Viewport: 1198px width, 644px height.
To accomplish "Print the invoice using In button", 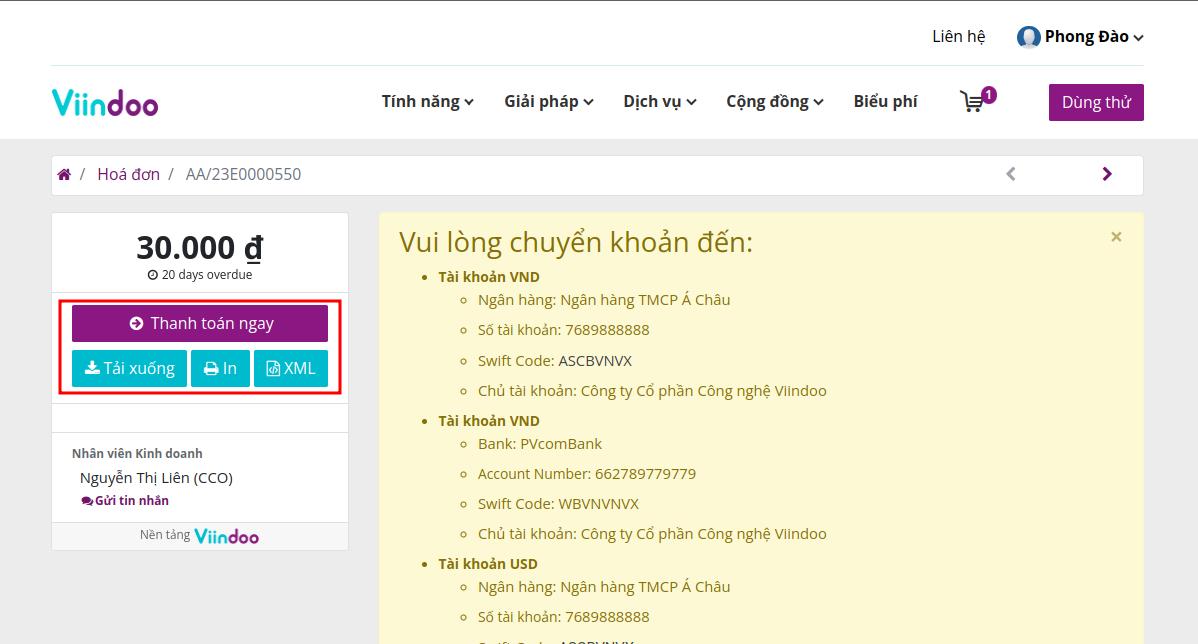I will (220, 368).
